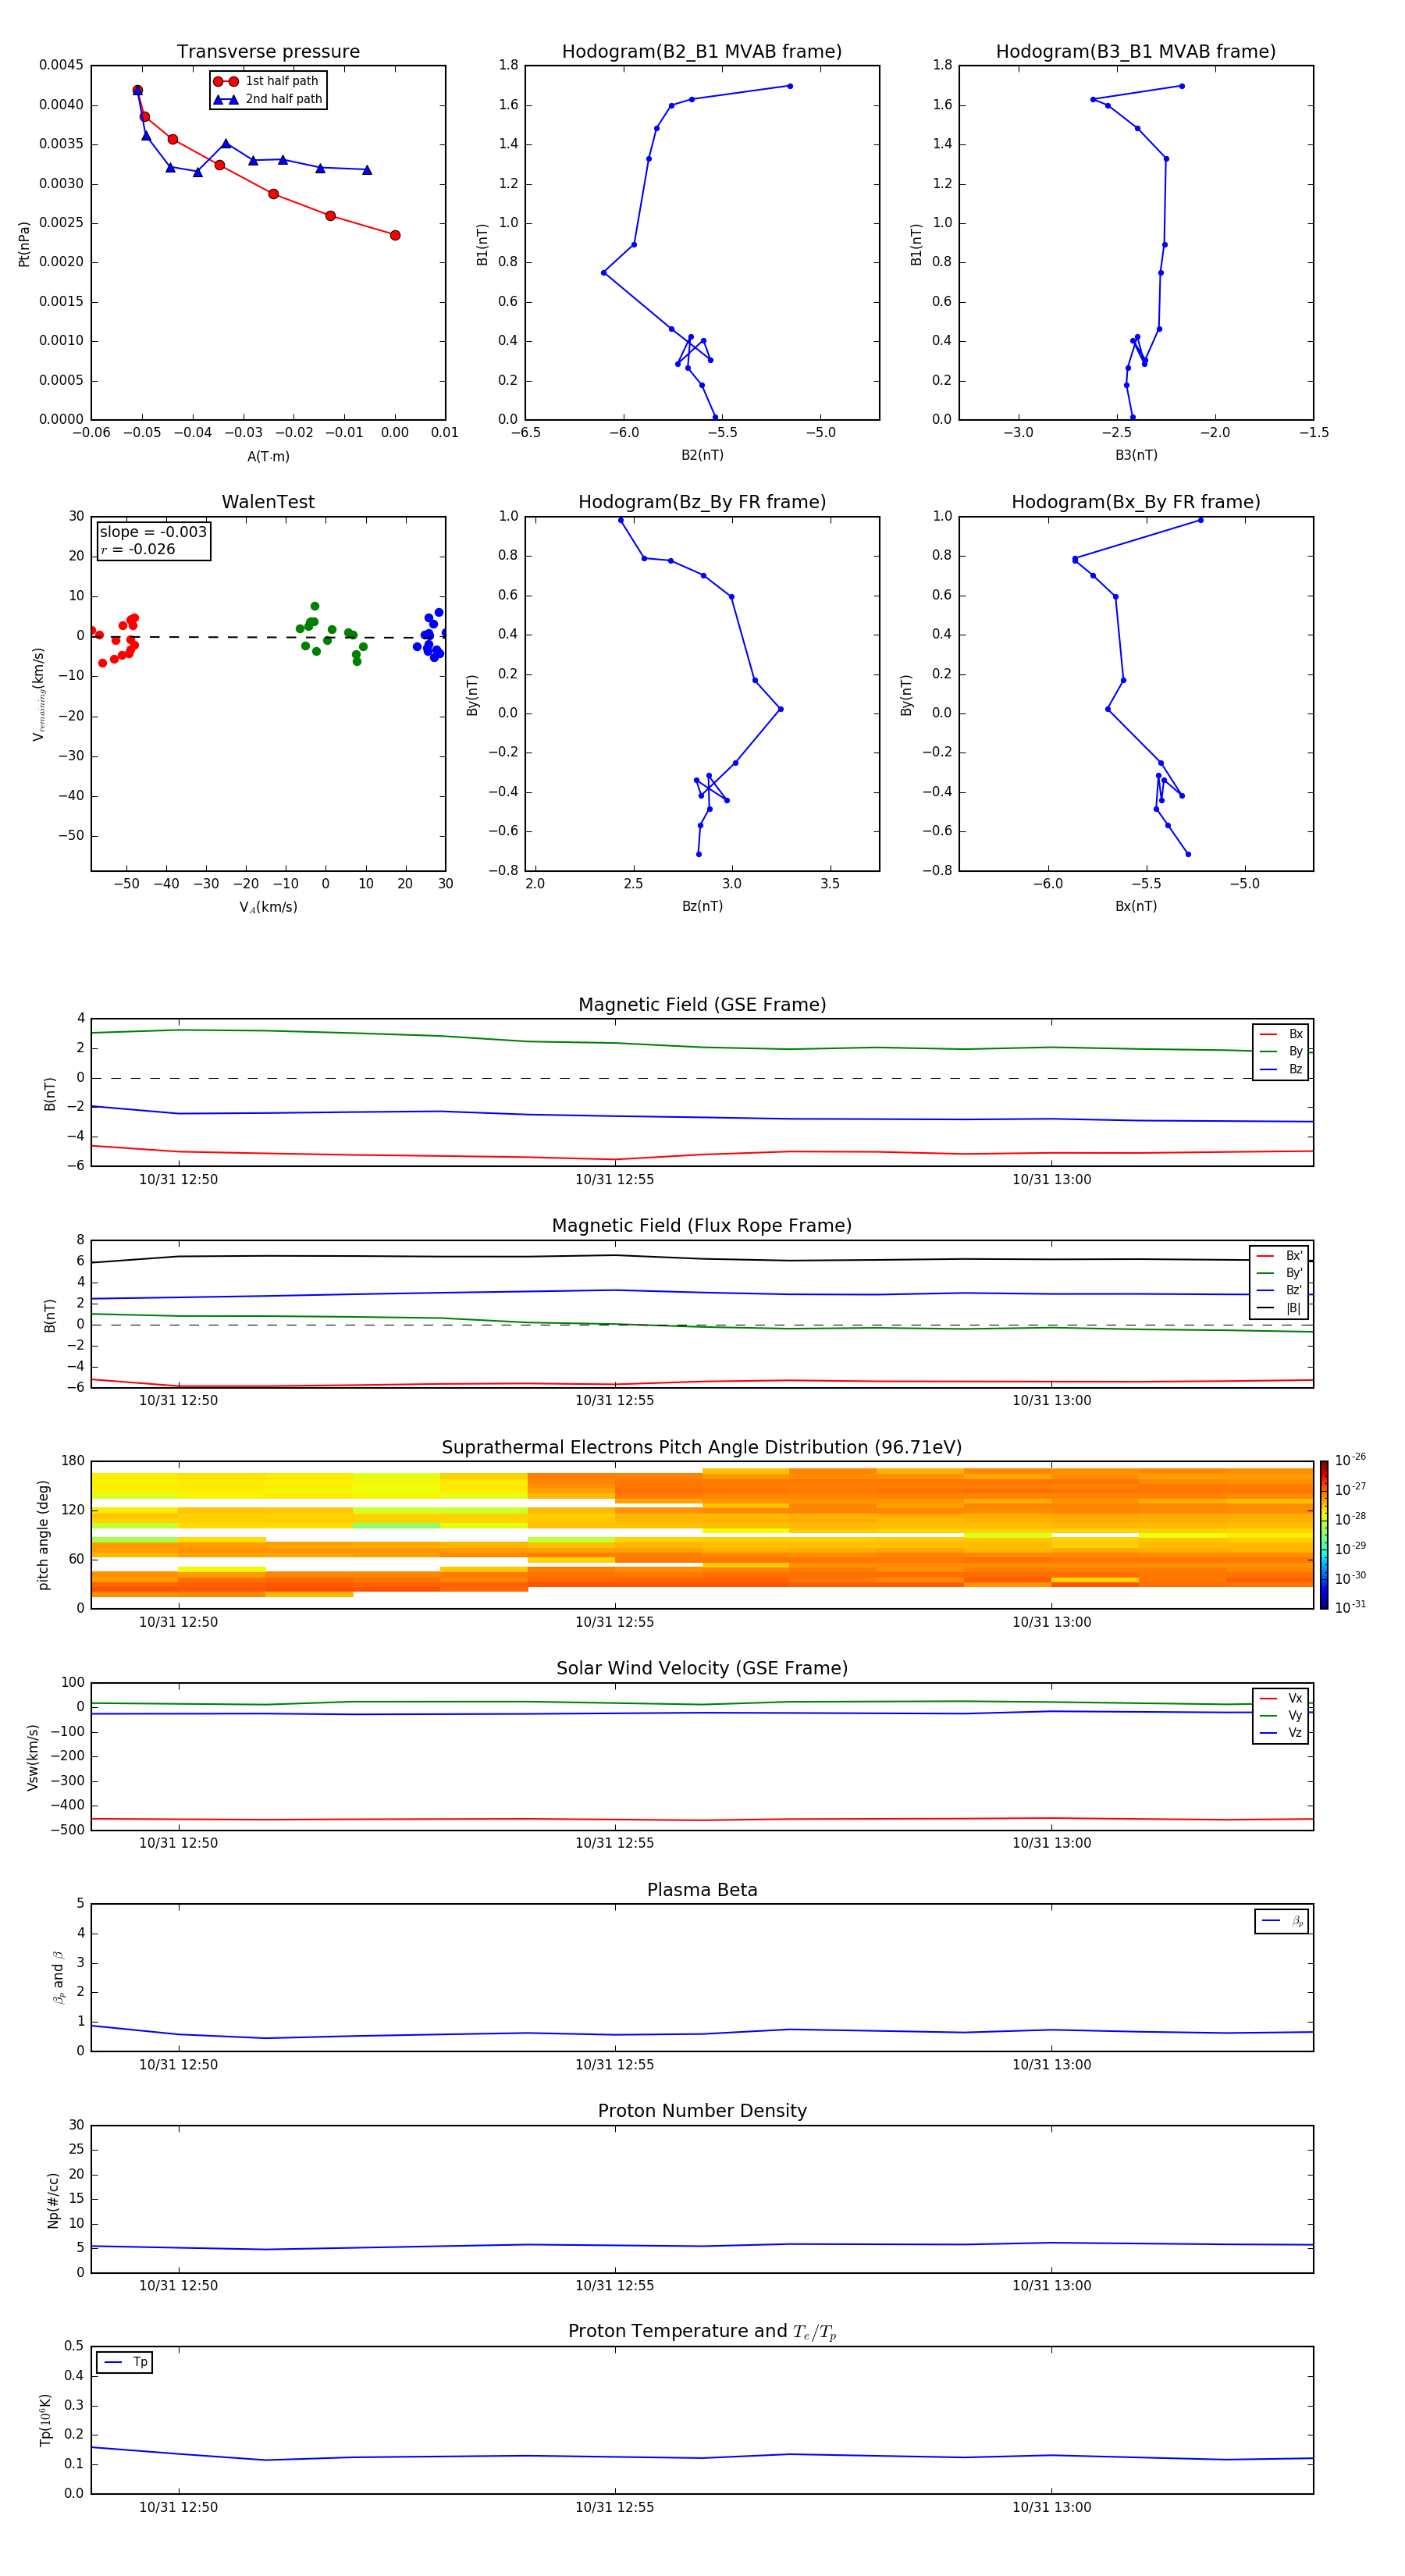Click the 'Magnetic Field (GSE Frame)' title
The height and width of the screenshot is (2576, 1405).
tap(702, 1005)
